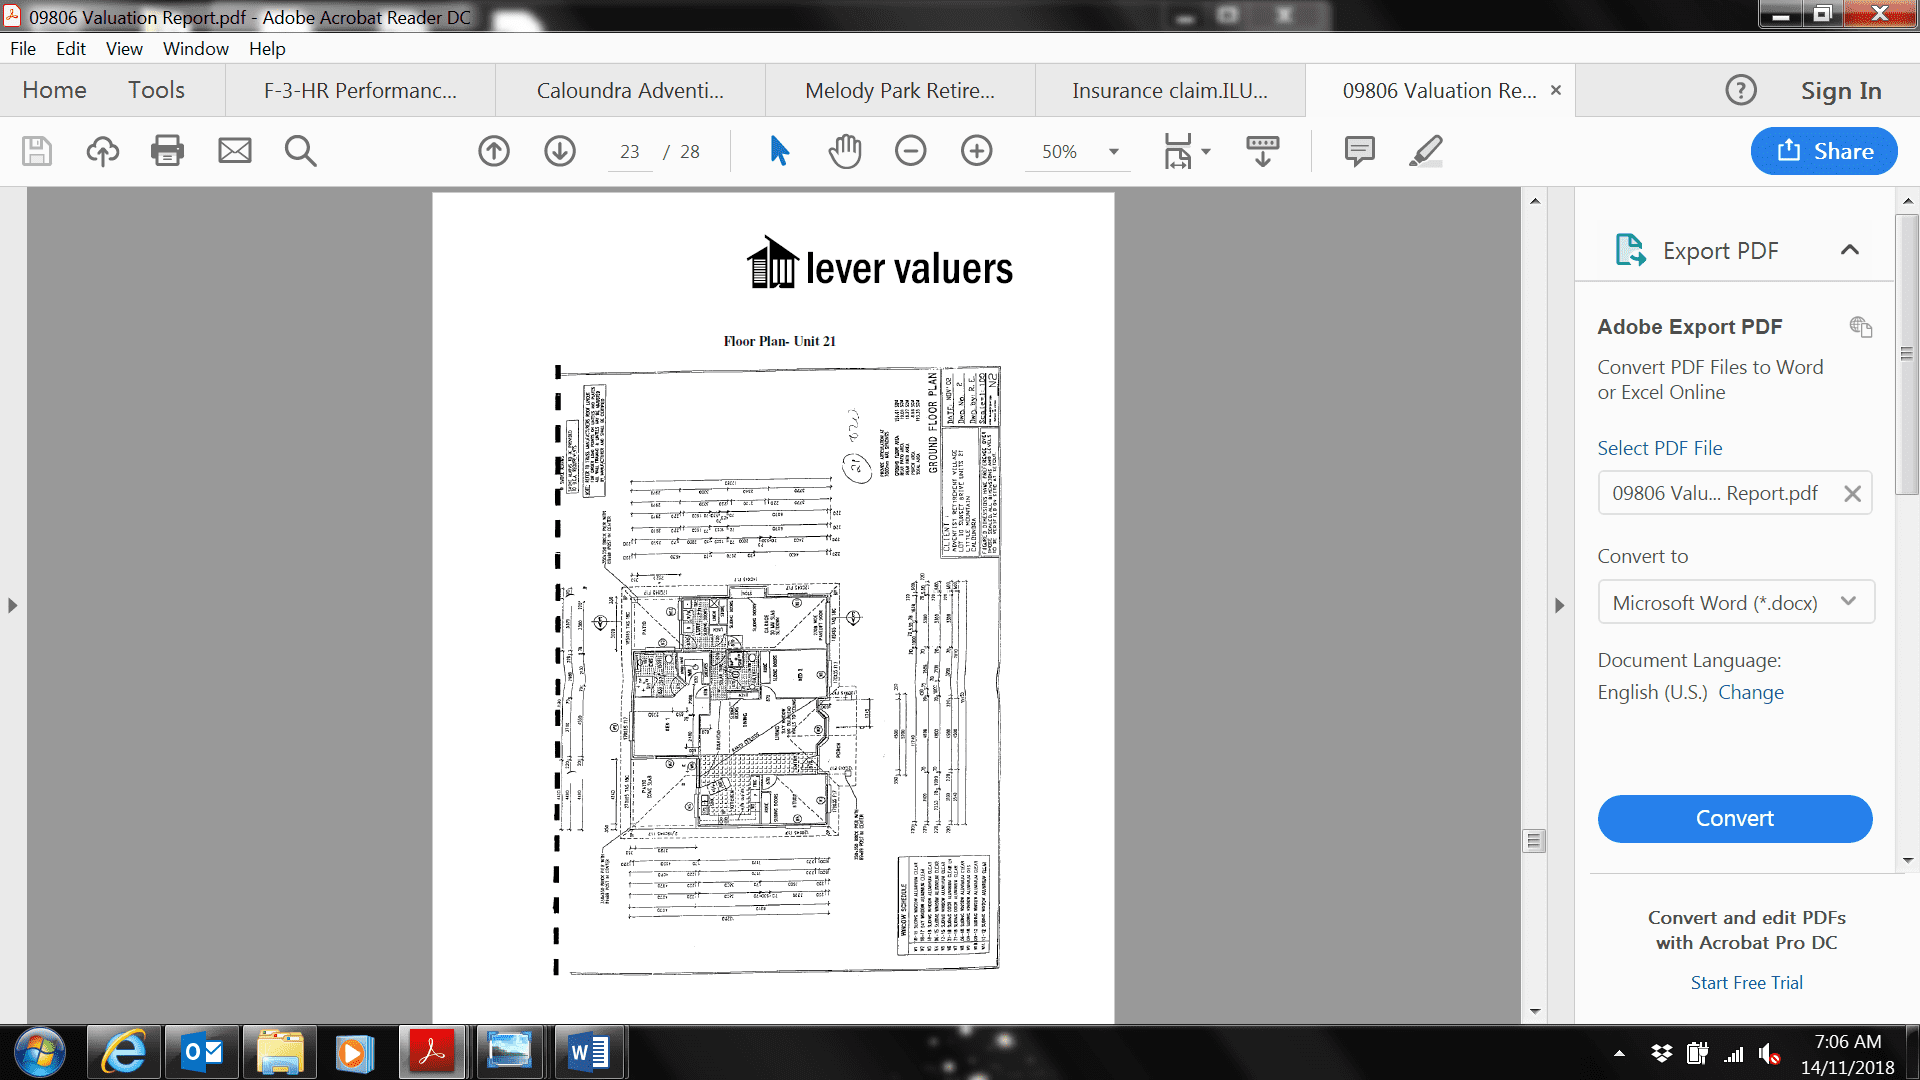Open the Window menu
Screen dimensions: 1920x1080
(195, 48)
